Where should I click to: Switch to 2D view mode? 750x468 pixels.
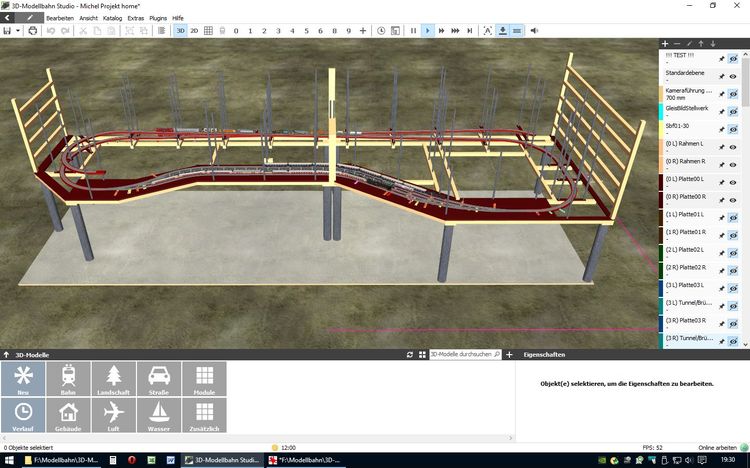pos(194,31)
